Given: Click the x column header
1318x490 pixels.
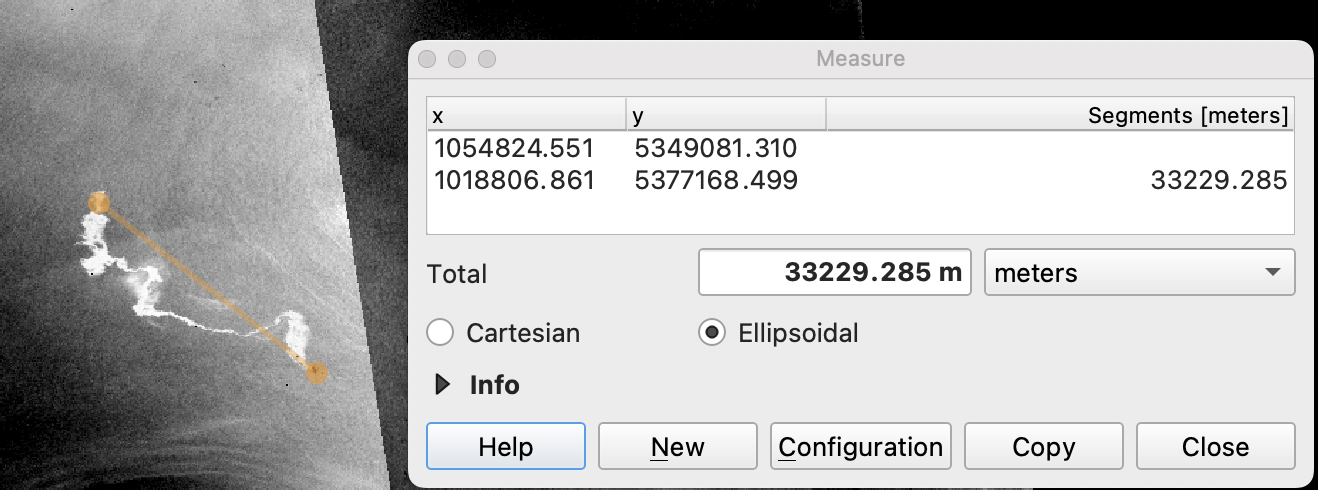Looking at the screenshot, I should 526,116.
